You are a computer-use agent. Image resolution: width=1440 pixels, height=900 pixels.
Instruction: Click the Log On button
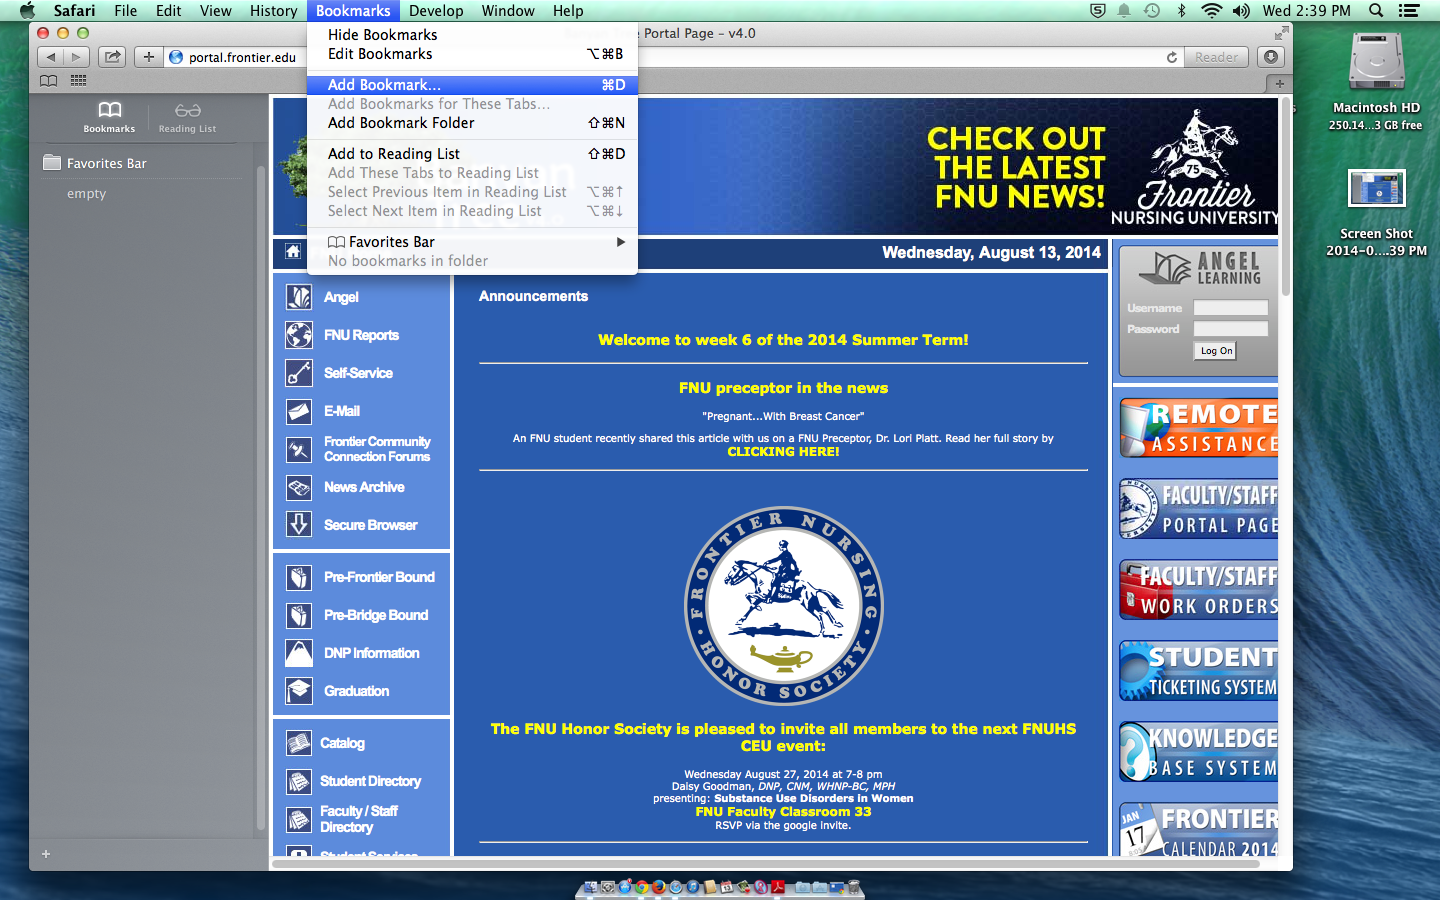coord(1217,351)
